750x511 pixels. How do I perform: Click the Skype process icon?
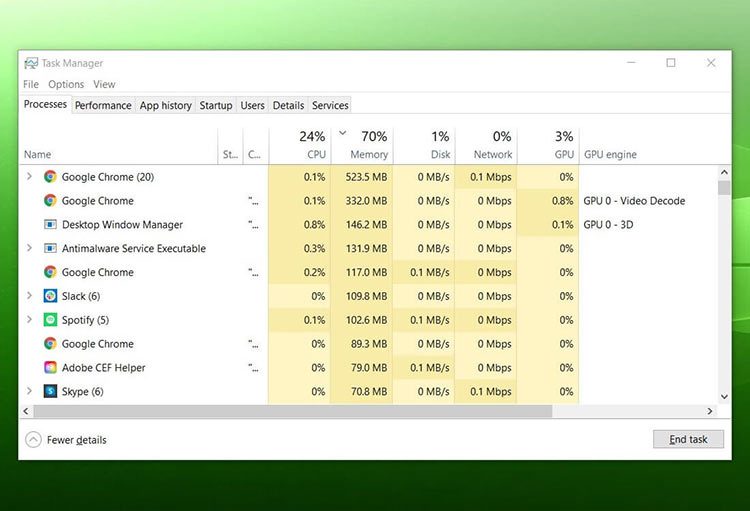(50, 392)
